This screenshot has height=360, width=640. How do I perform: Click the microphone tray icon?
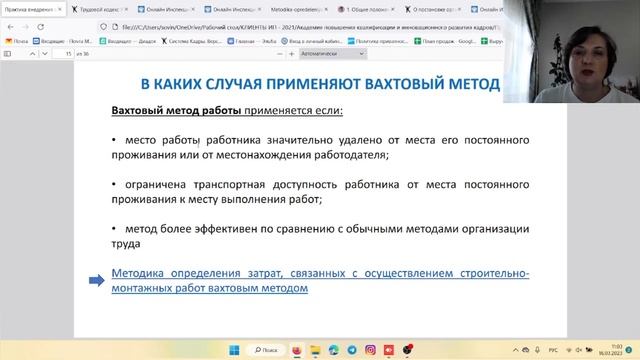pyautogui.click(x=538, y=350)
